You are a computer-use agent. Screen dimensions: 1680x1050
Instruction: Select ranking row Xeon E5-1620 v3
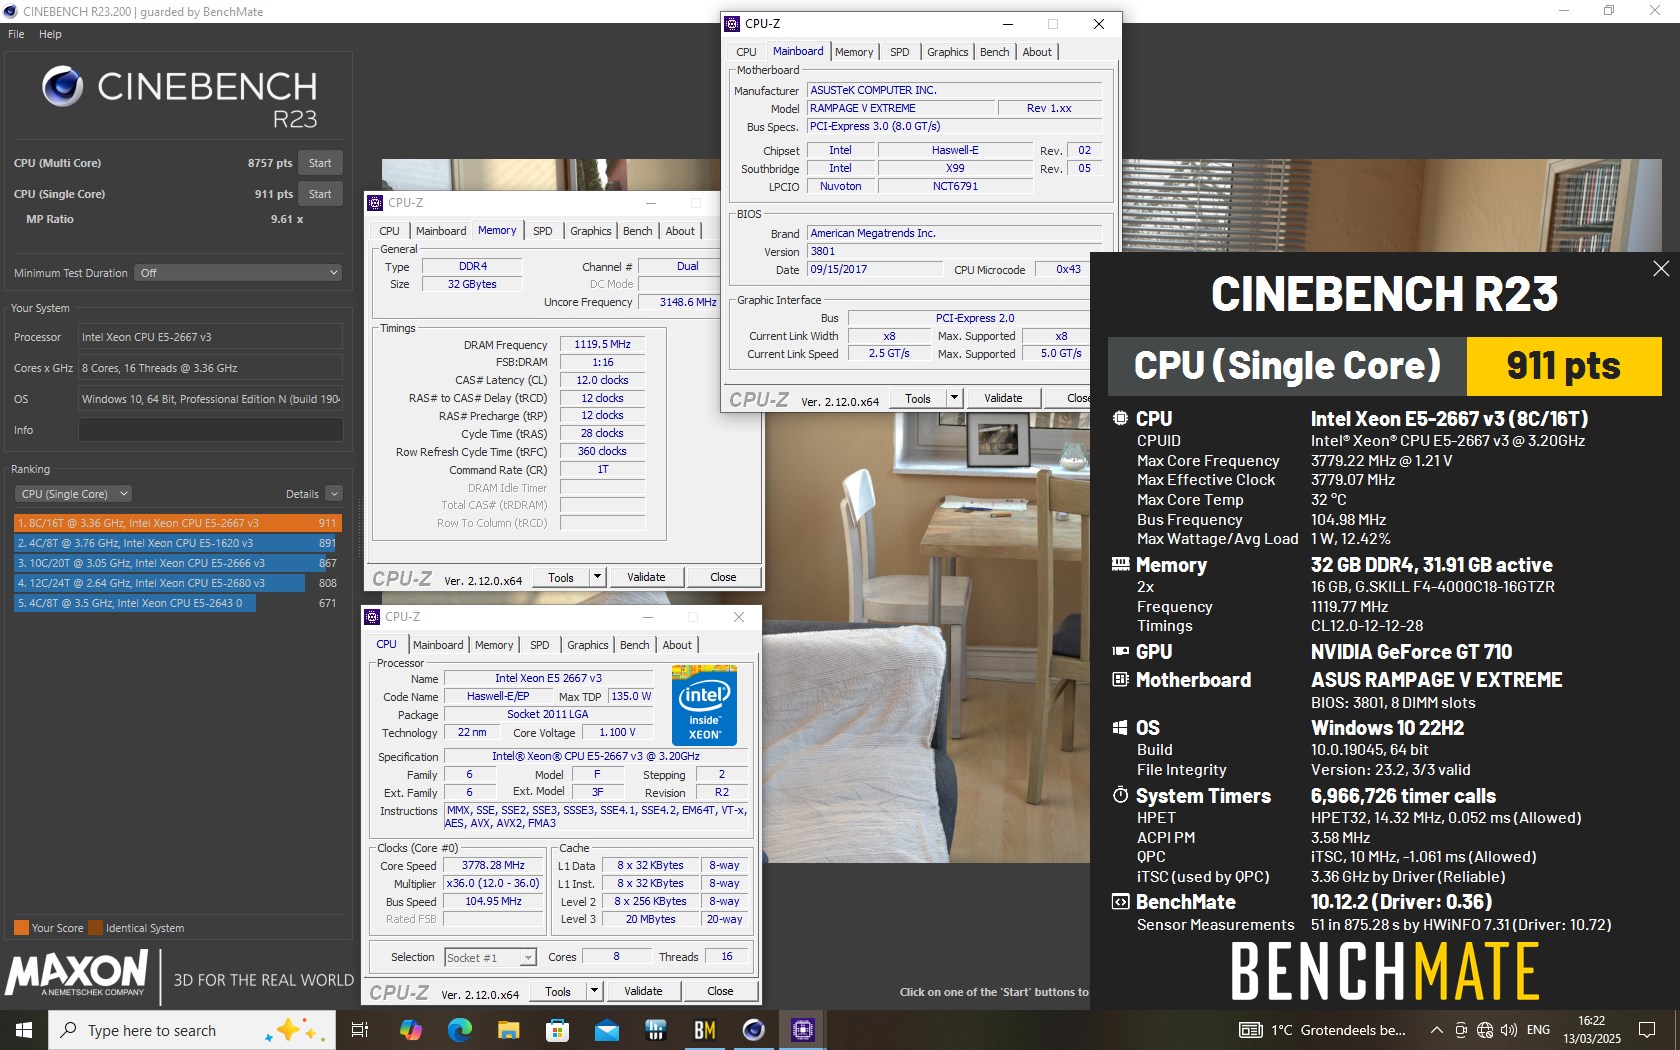177,543
